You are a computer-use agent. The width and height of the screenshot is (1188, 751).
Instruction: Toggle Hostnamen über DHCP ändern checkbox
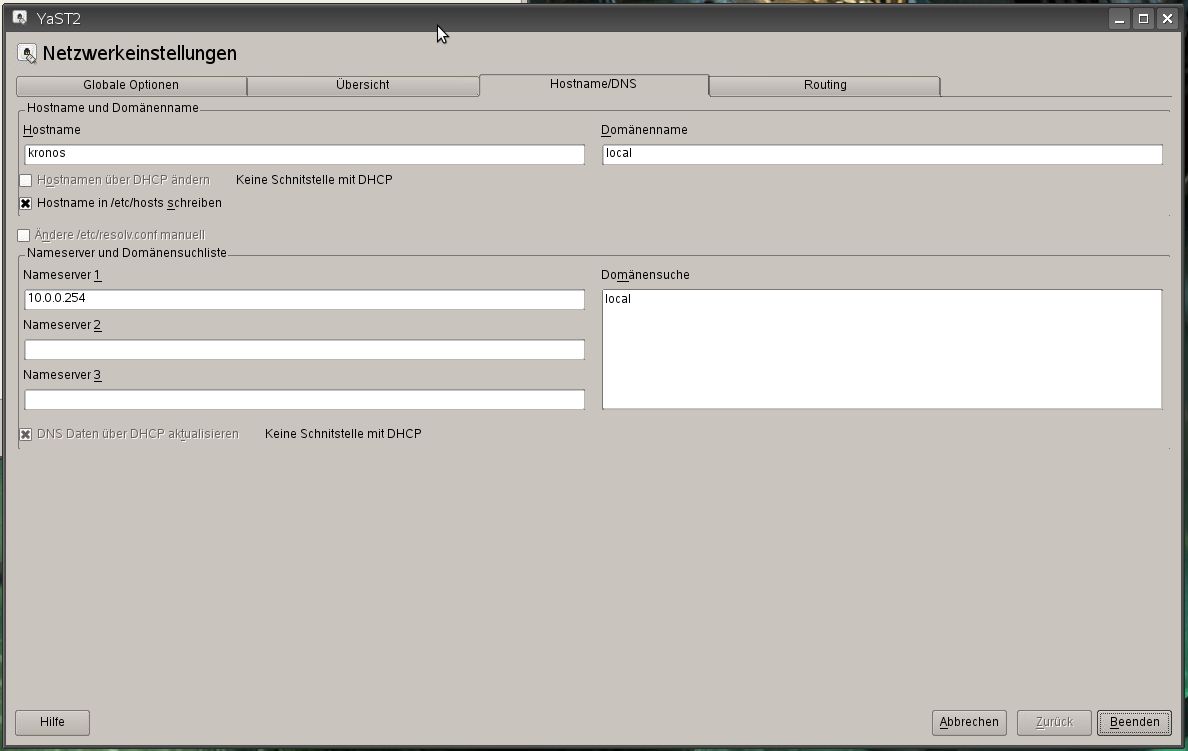pyautogui.click(x=26, y=180)
